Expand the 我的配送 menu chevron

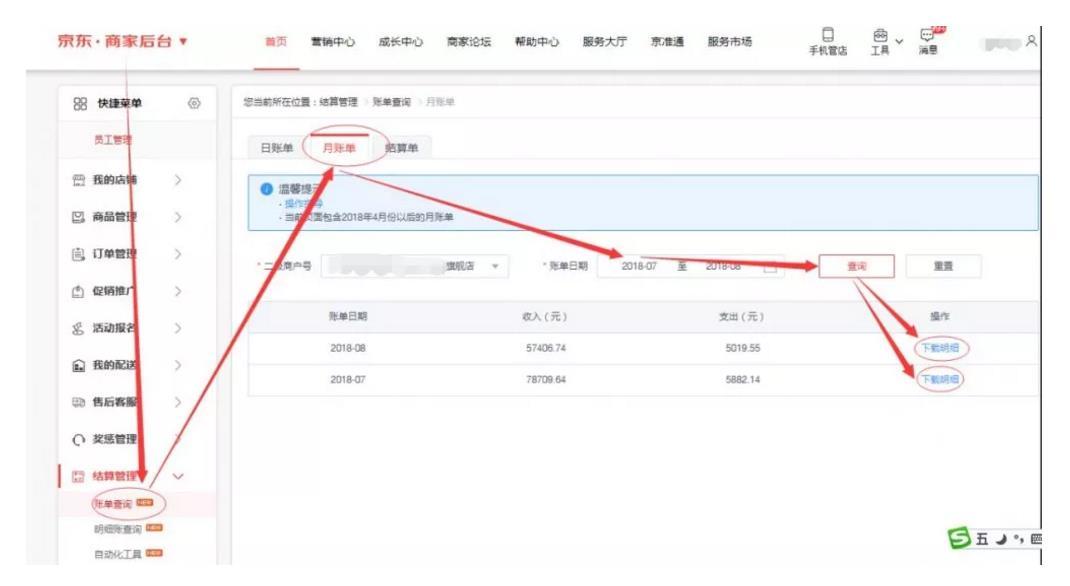178,365
